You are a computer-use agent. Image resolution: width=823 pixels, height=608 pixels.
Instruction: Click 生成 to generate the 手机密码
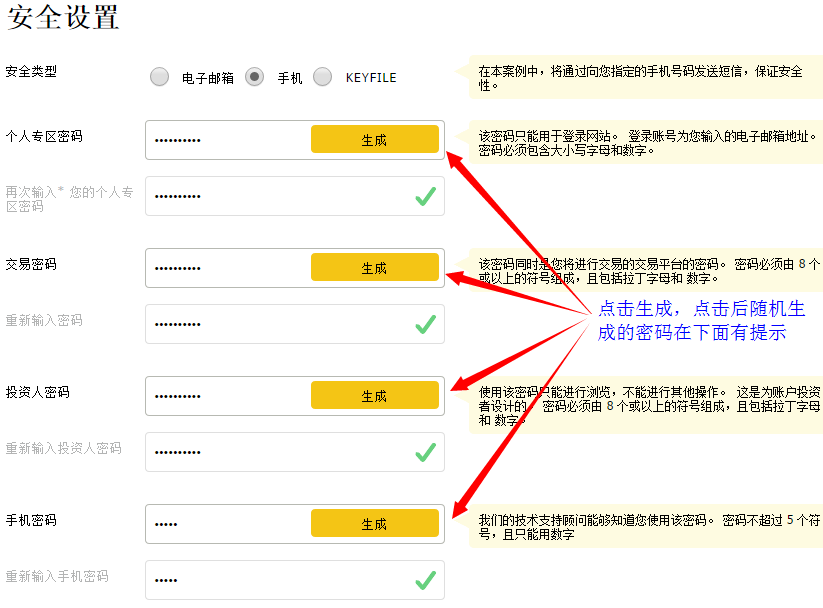[x=374, y=523]
